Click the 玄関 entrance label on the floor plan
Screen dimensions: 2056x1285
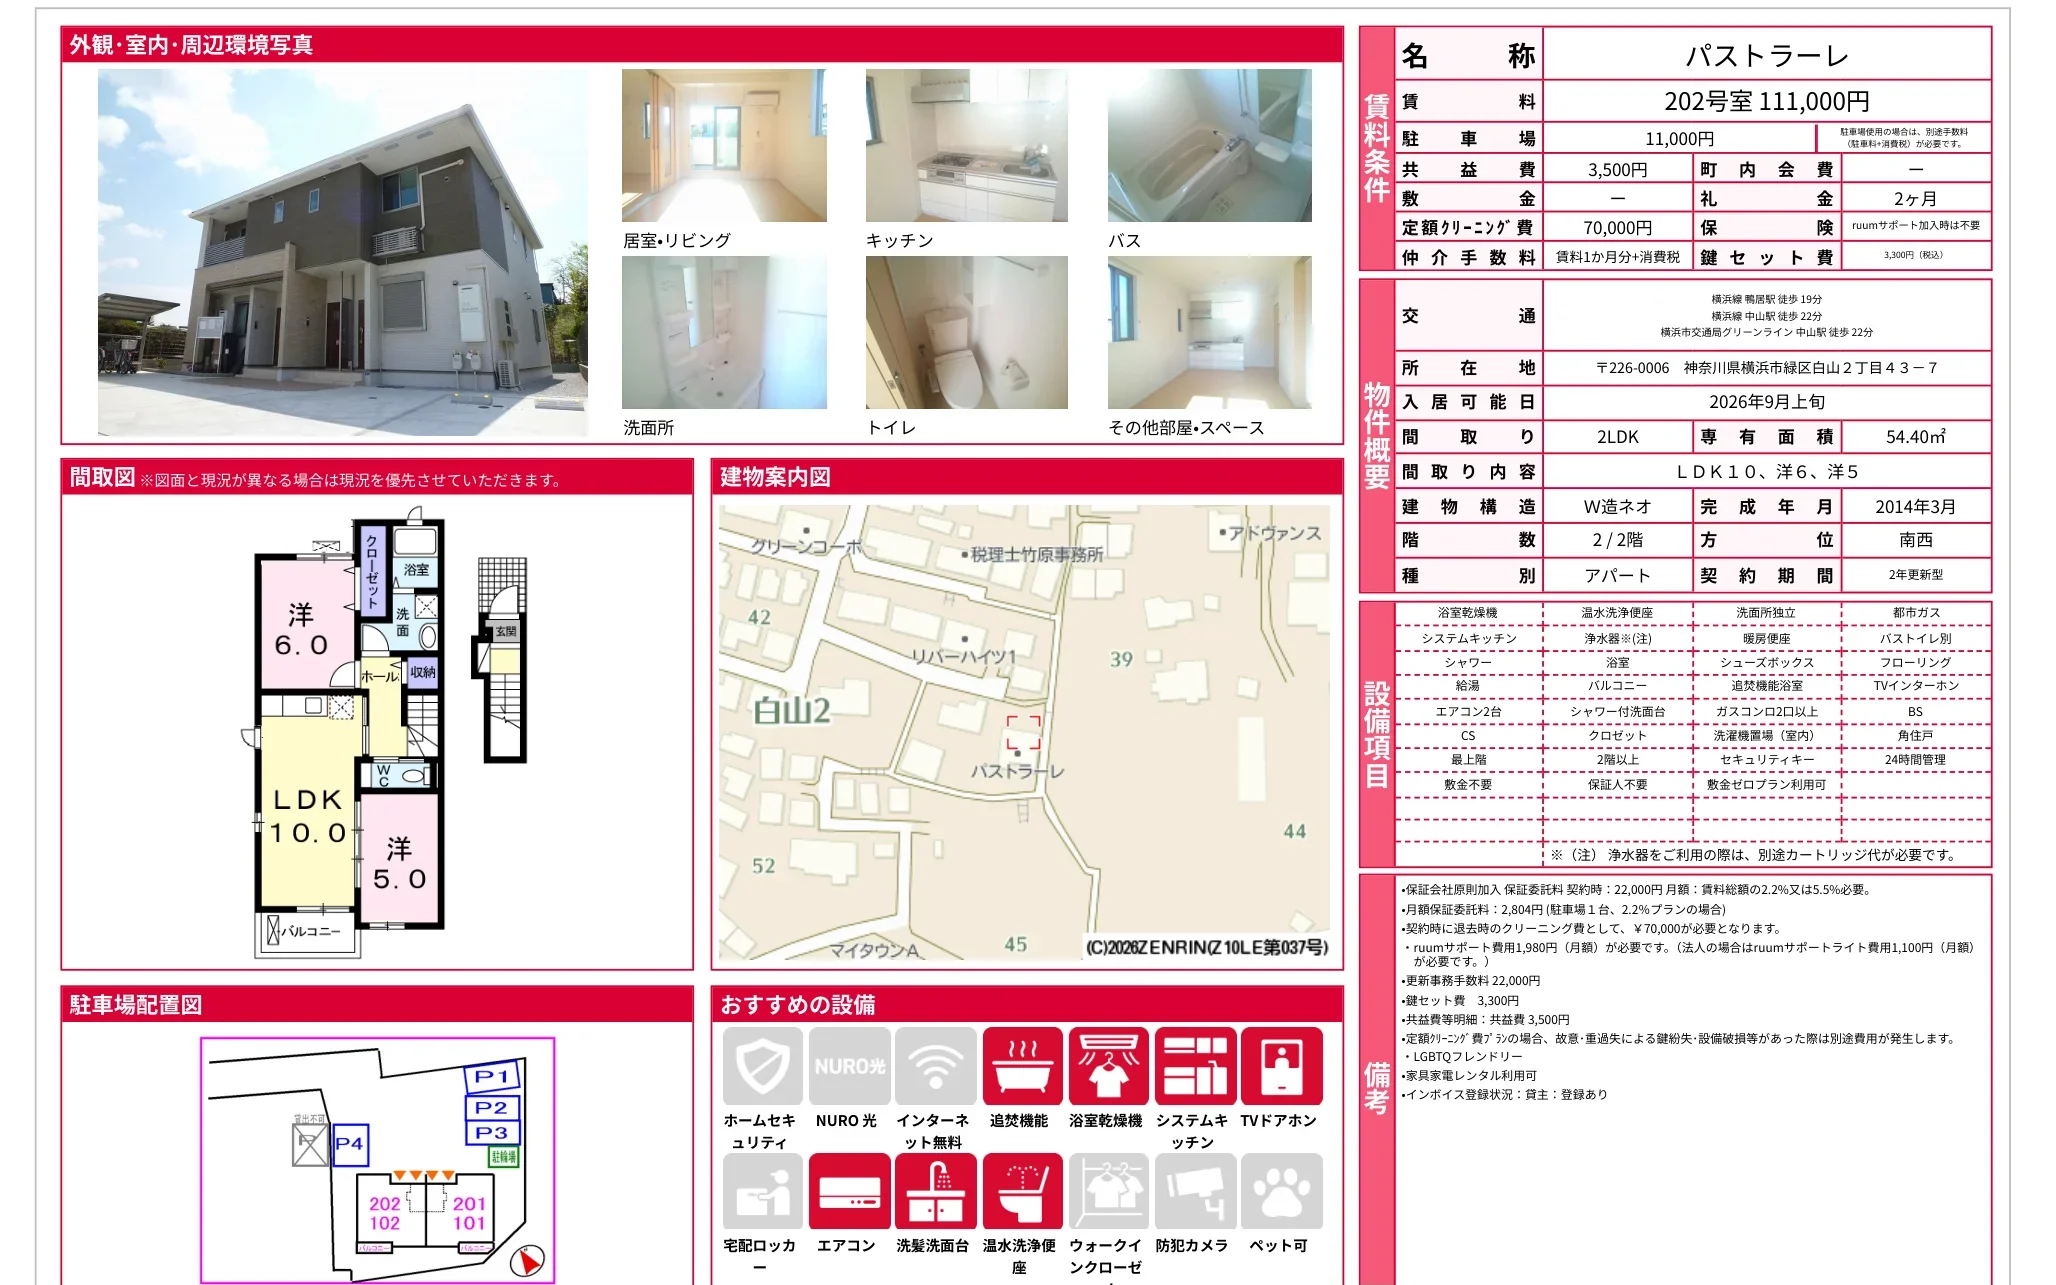click(506, 631)
